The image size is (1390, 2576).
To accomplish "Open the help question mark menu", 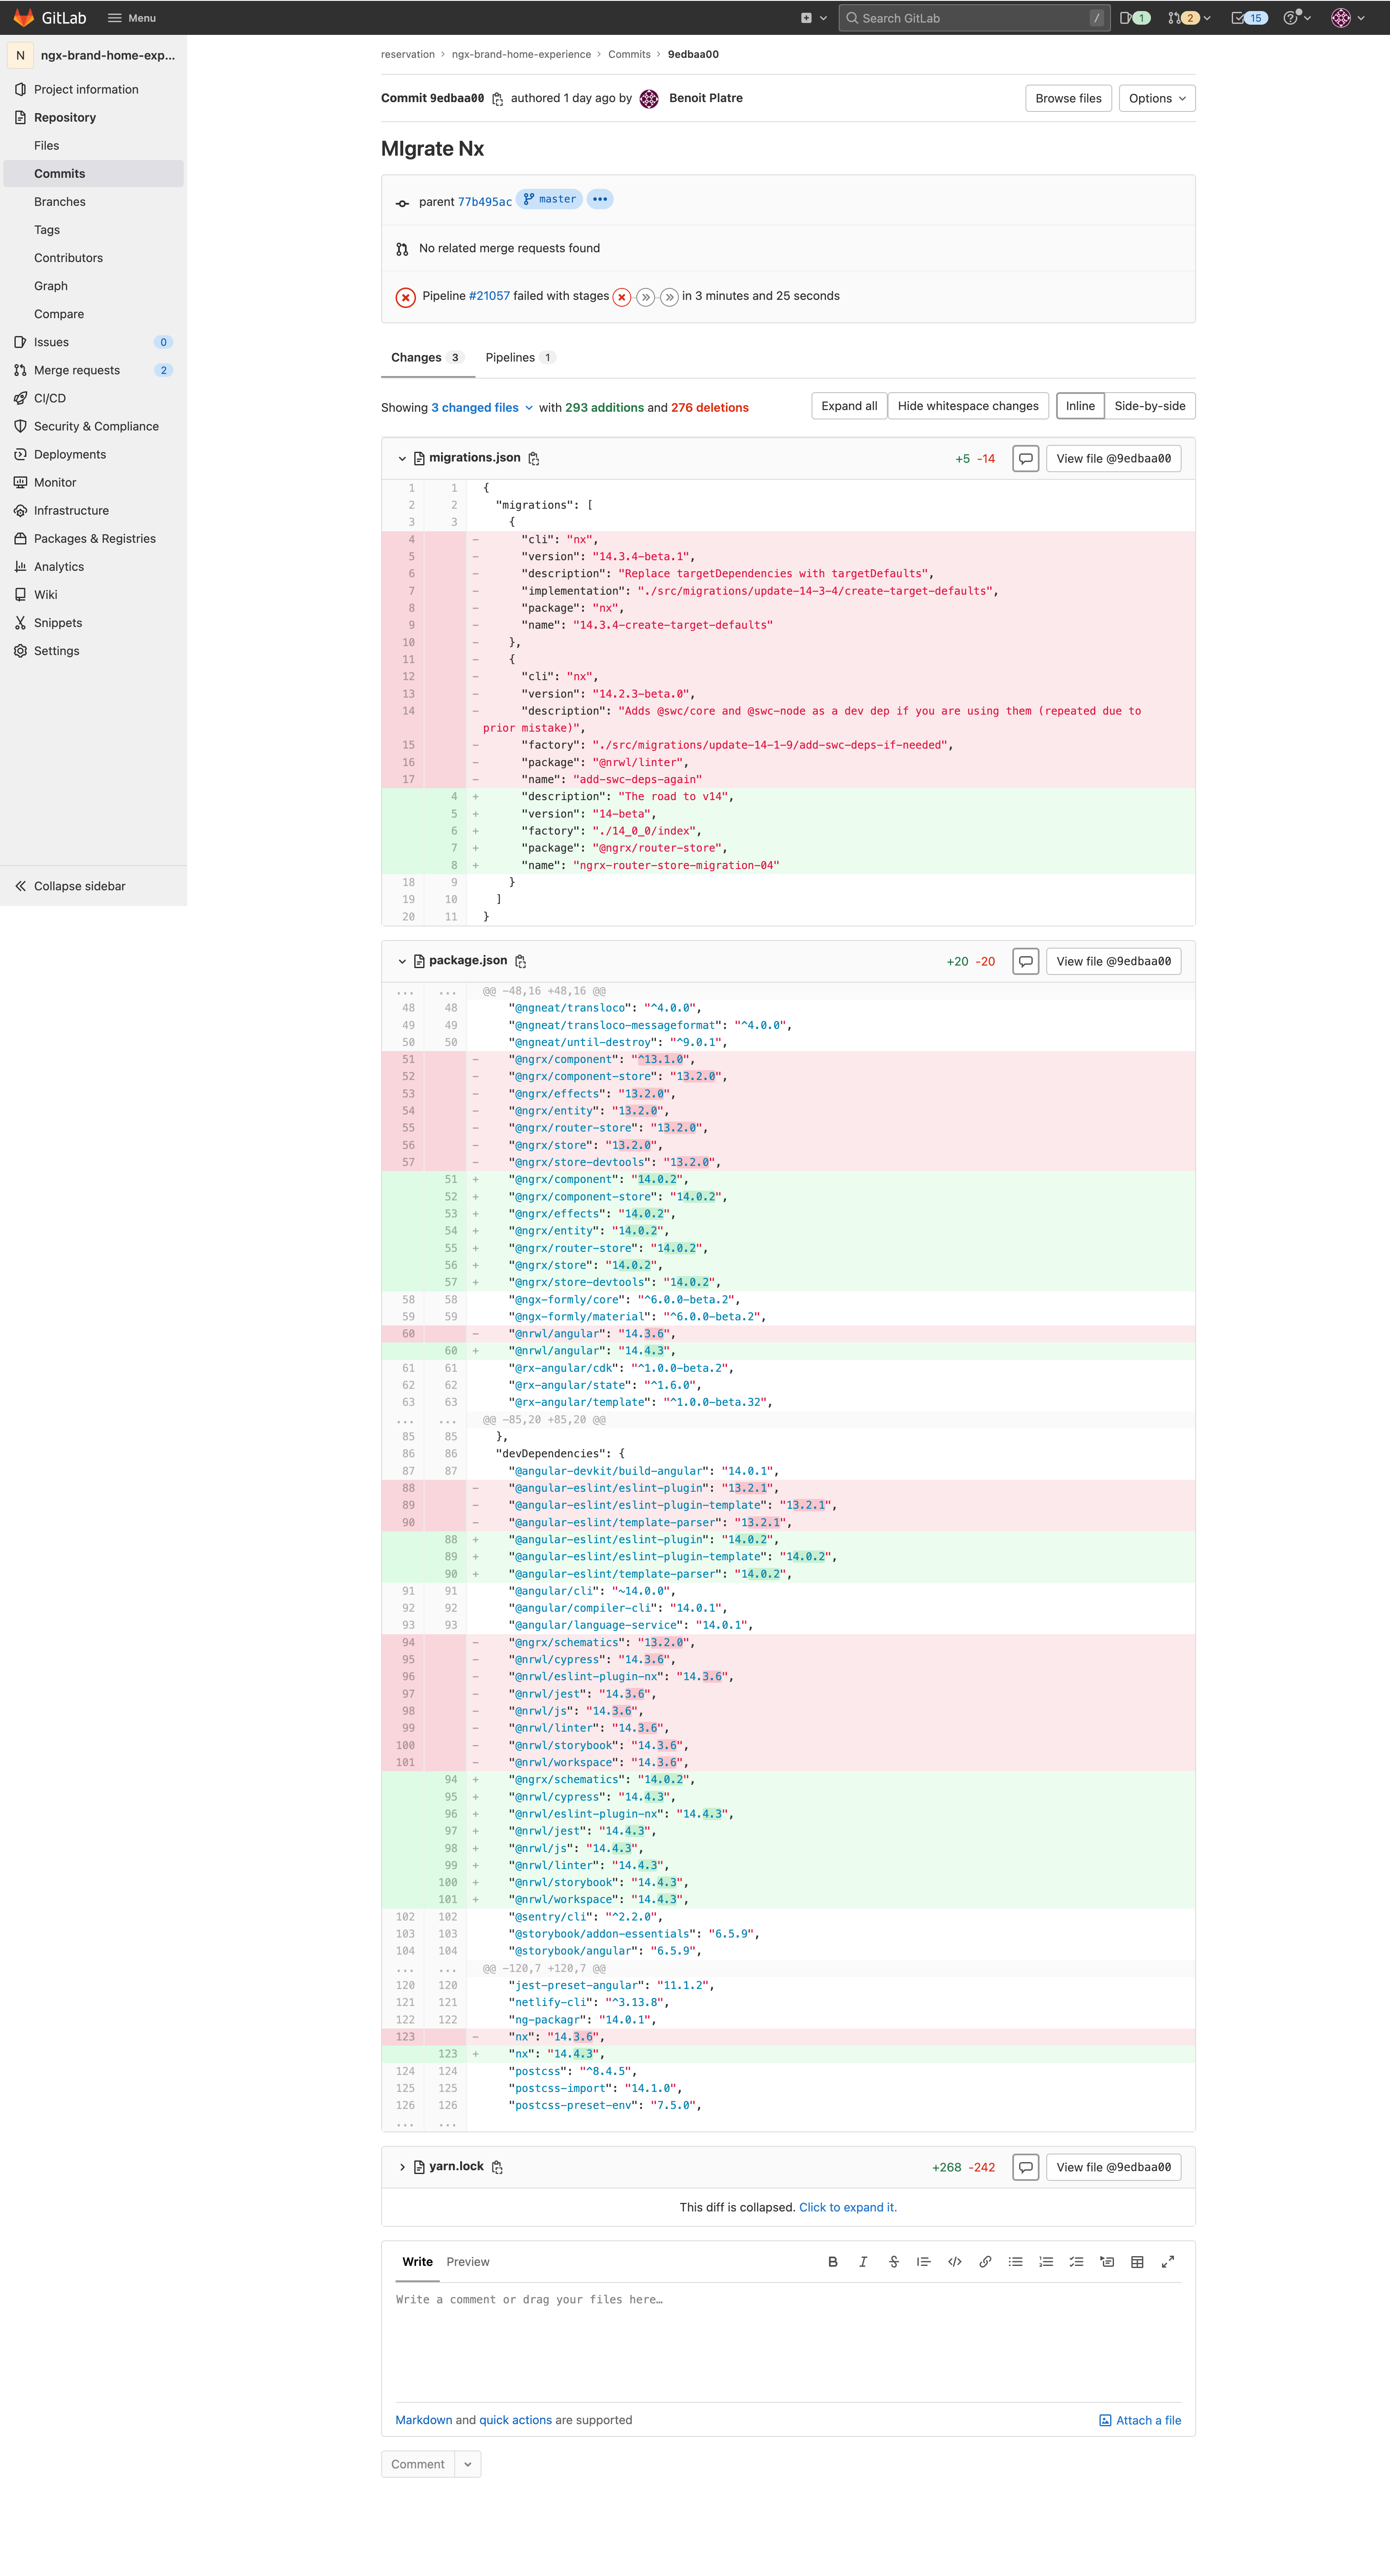I will [1297, 18].
